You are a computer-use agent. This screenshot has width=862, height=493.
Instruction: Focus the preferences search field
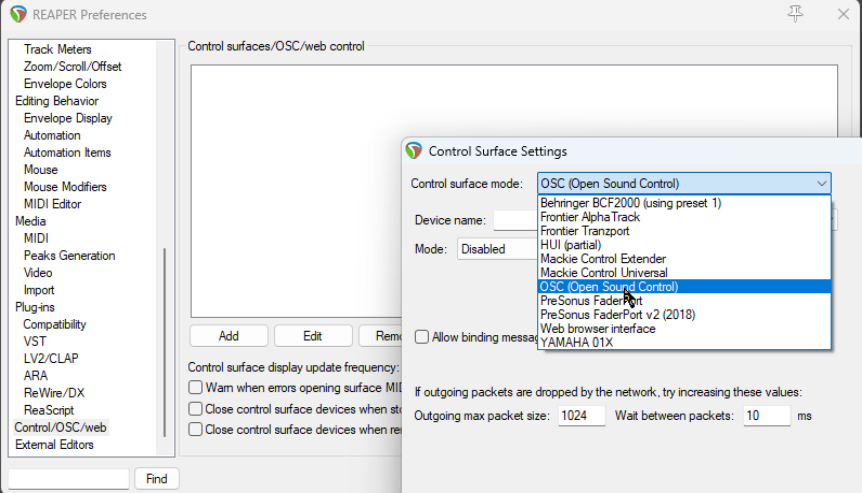69,479
